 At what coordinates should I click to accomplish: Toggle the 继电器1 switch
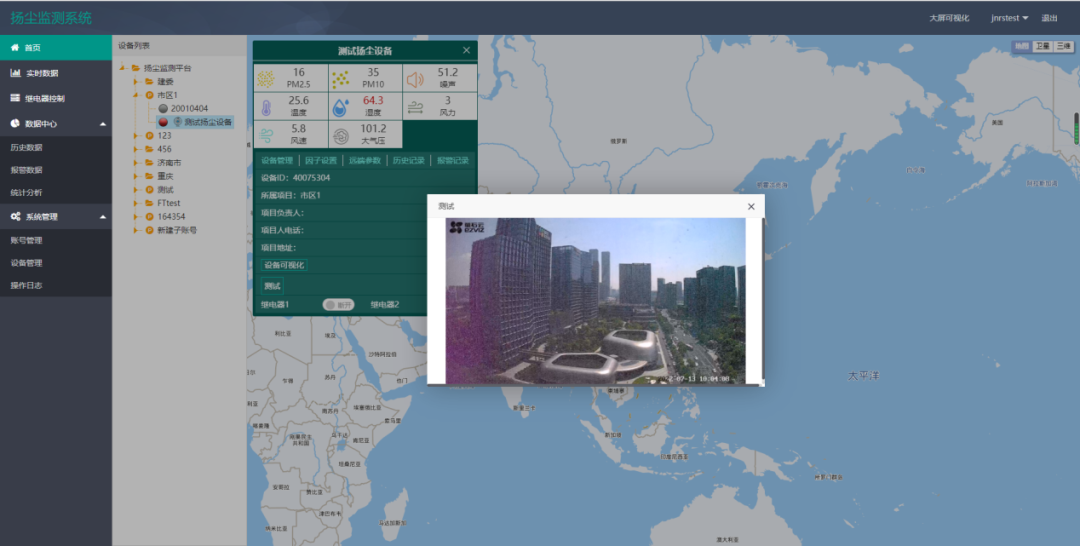338,305
